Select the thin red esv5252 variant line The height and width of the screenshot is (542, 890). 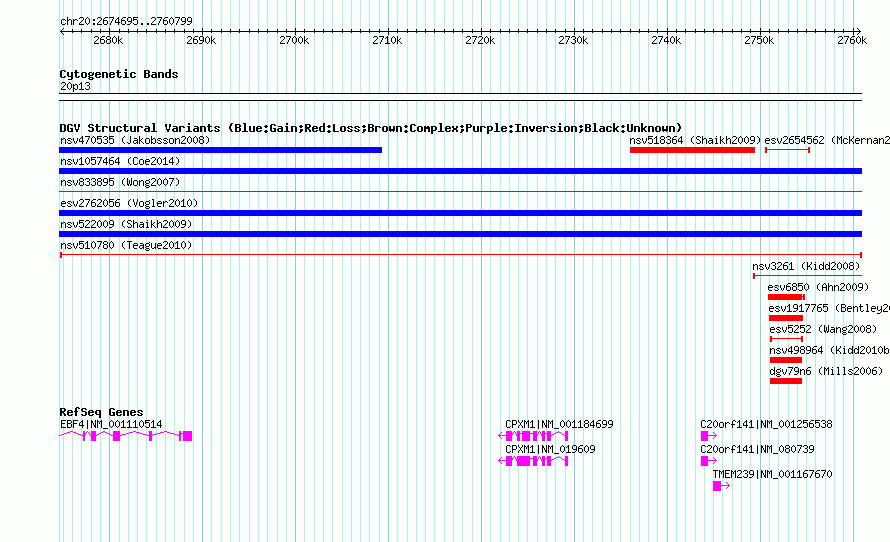(786, 339)
